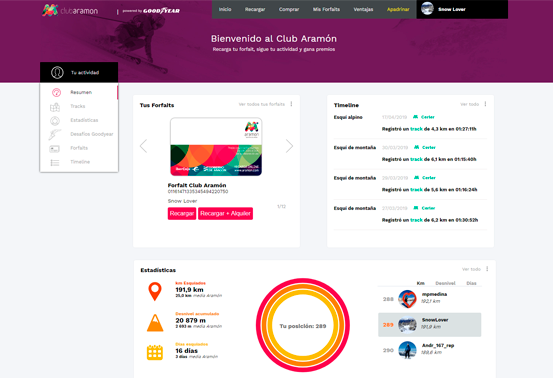Open the Comprar menu item

point(289,9)
